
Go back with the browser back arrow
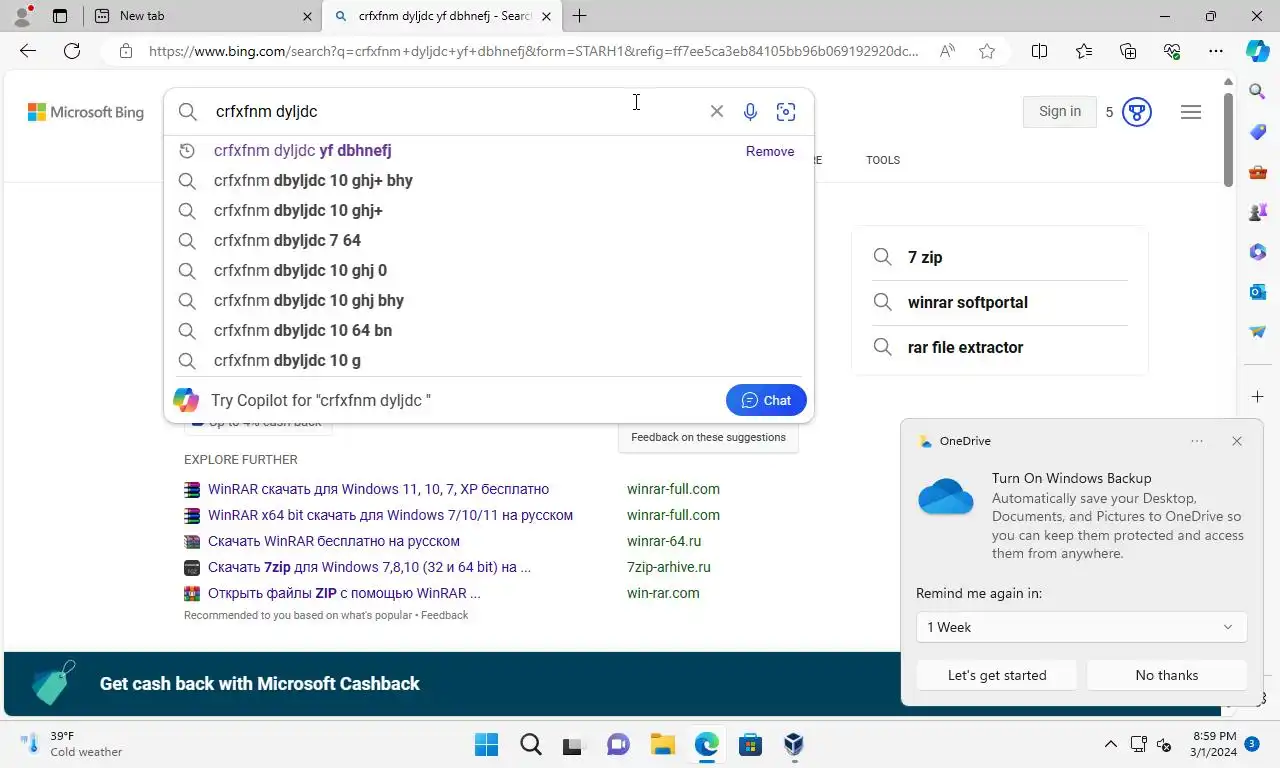coord(27,51)
